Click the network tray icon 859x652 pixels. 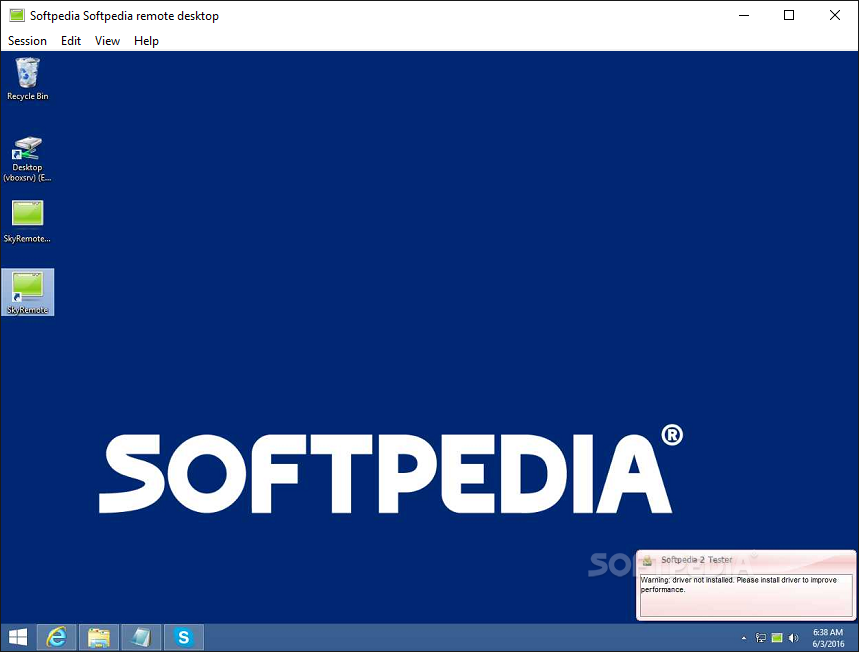(x=760, y=638)
